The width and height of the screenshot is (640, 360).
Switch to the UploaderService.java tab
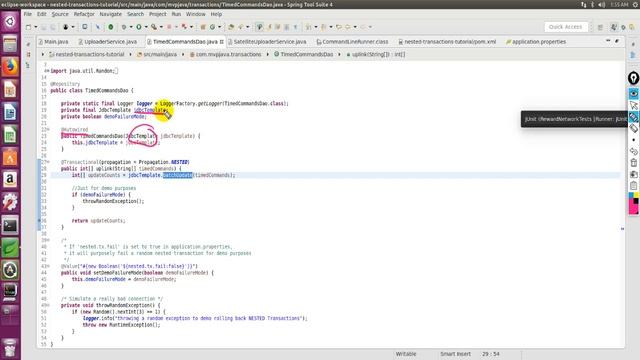(x=108, y=42)
